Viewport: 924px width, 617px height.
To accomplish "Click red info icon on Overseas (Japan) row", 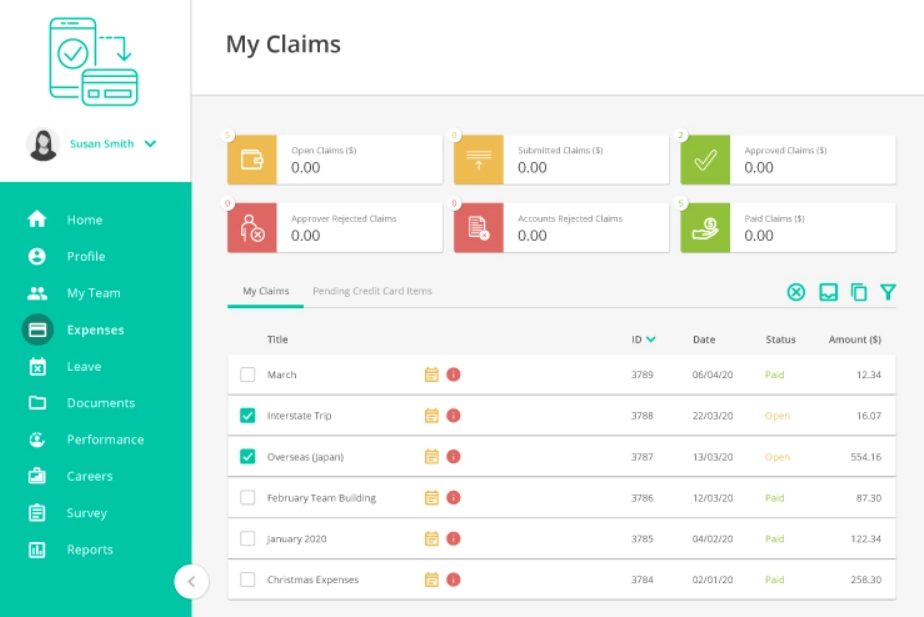I will click(453, 457).
